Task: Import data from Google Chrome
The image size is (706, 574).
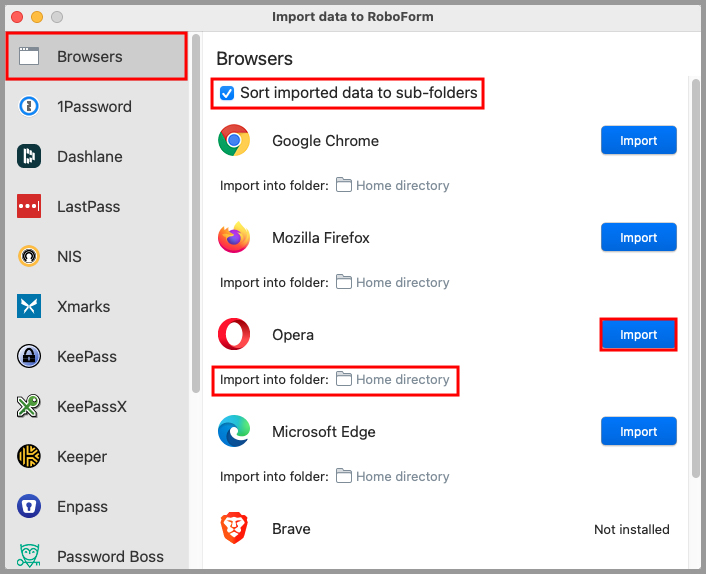Action: click(638, 140)
